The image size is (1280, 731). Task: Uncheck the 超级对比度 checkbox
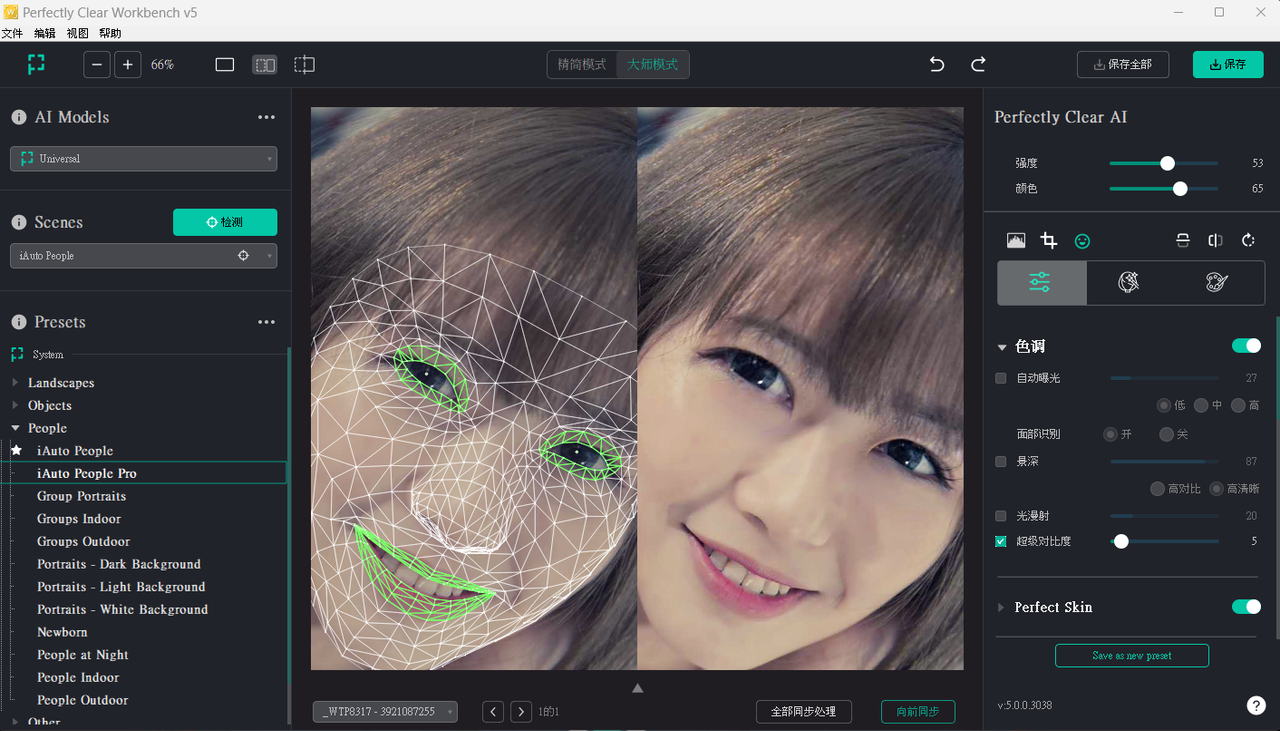click(1000, 541)
